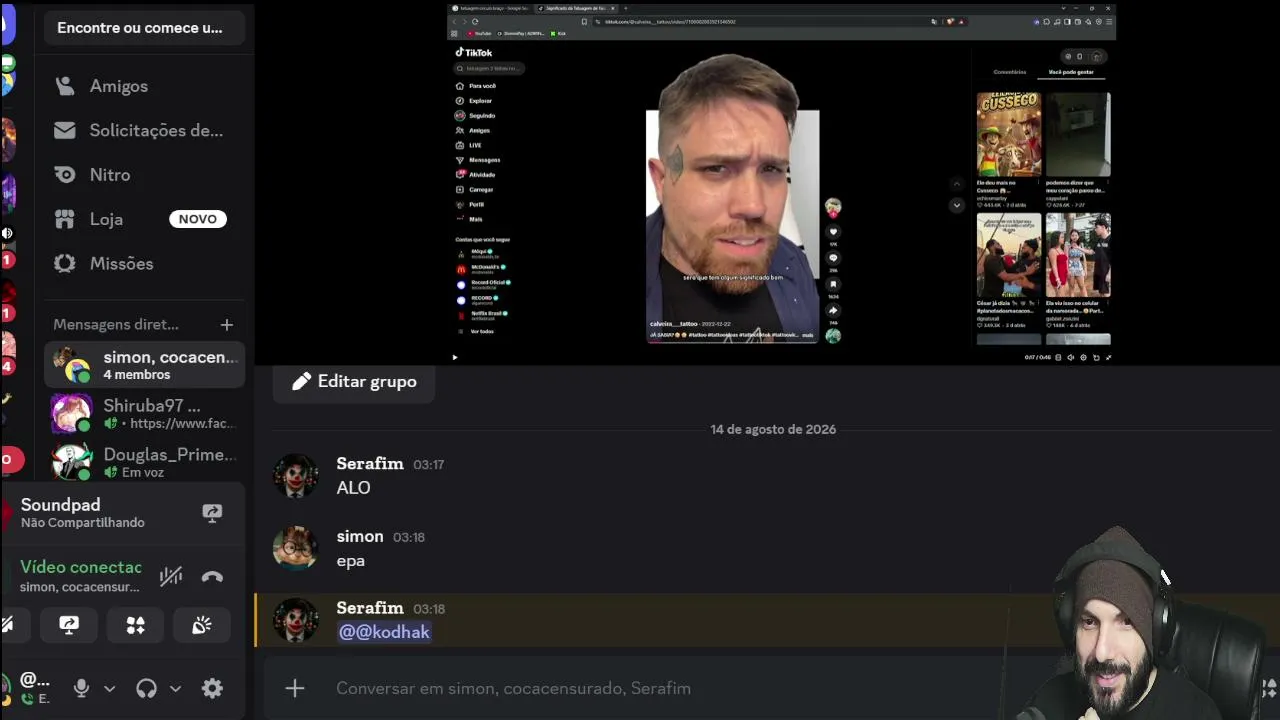Open the Nitro page

(x=144, y=174)
